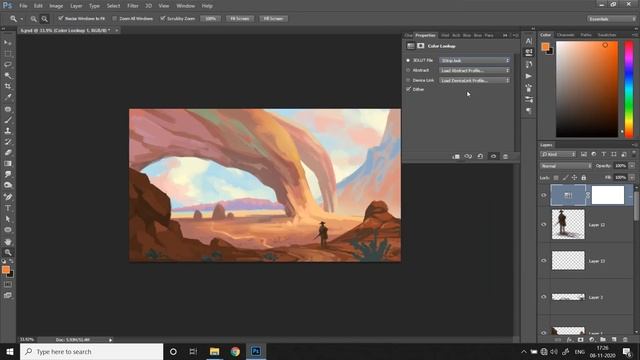The image size is (640, 360).
Task: Select the Lasso tool
Action: (8, 64)
